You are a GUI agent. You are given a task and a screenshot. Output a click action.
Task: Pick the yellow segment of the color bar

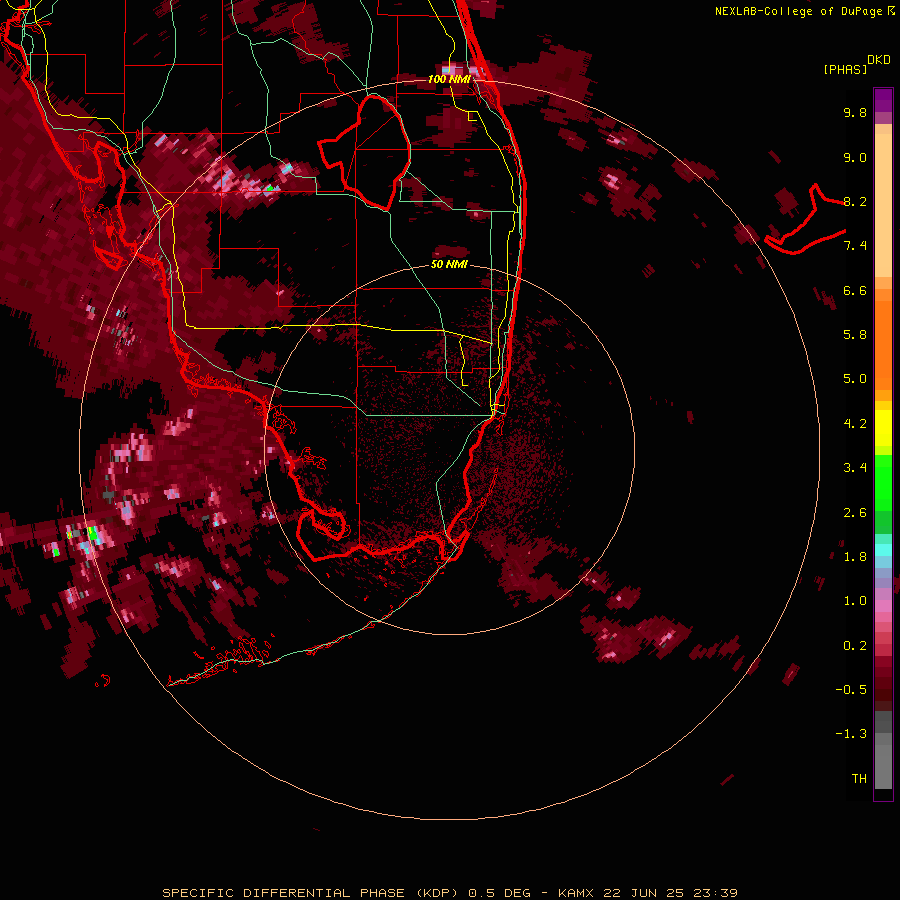[x=883, y=428]
